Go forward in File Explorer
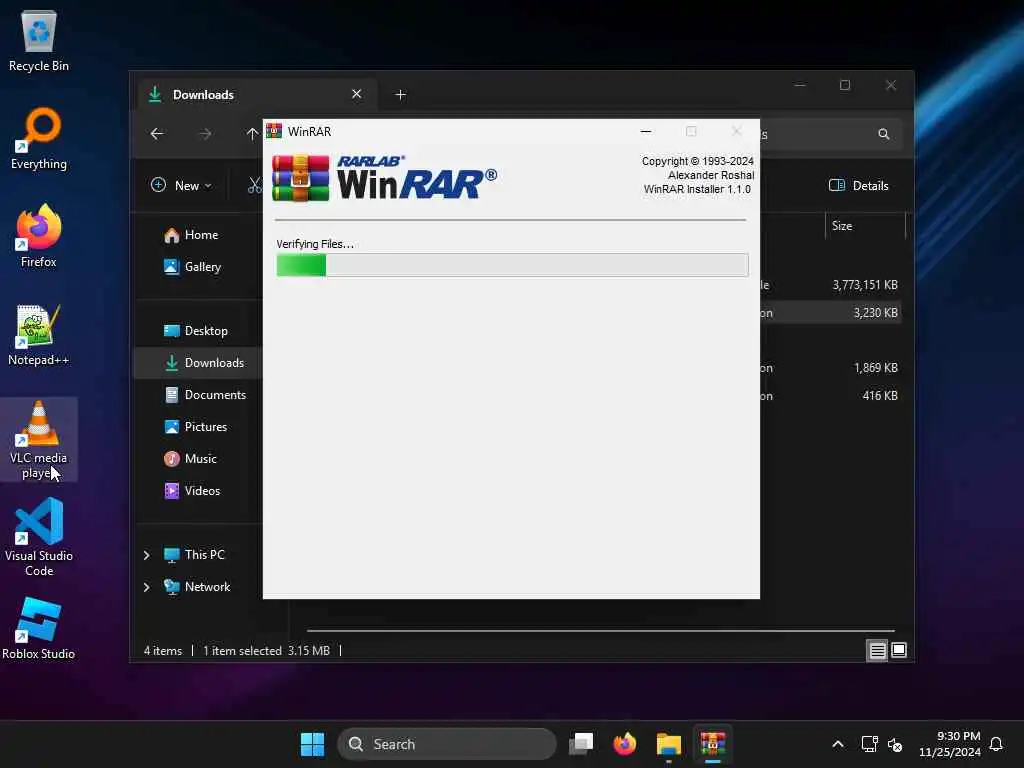1024x768 pixels. 205,134
